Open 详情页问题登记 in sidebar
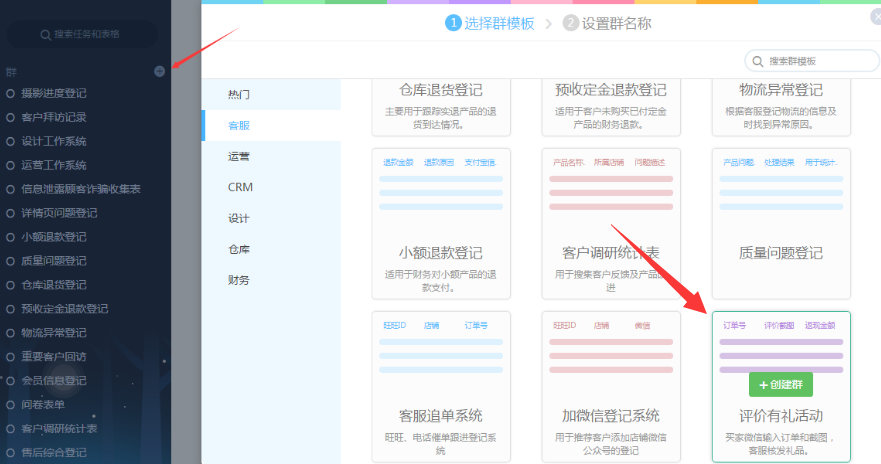 [60, 213]
